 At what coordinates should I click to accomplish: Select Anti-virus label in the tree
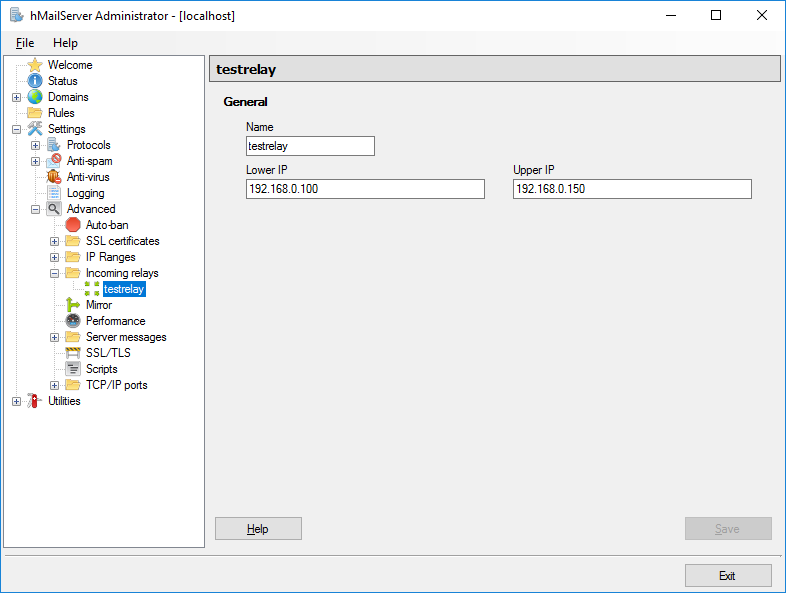(88, 177)
